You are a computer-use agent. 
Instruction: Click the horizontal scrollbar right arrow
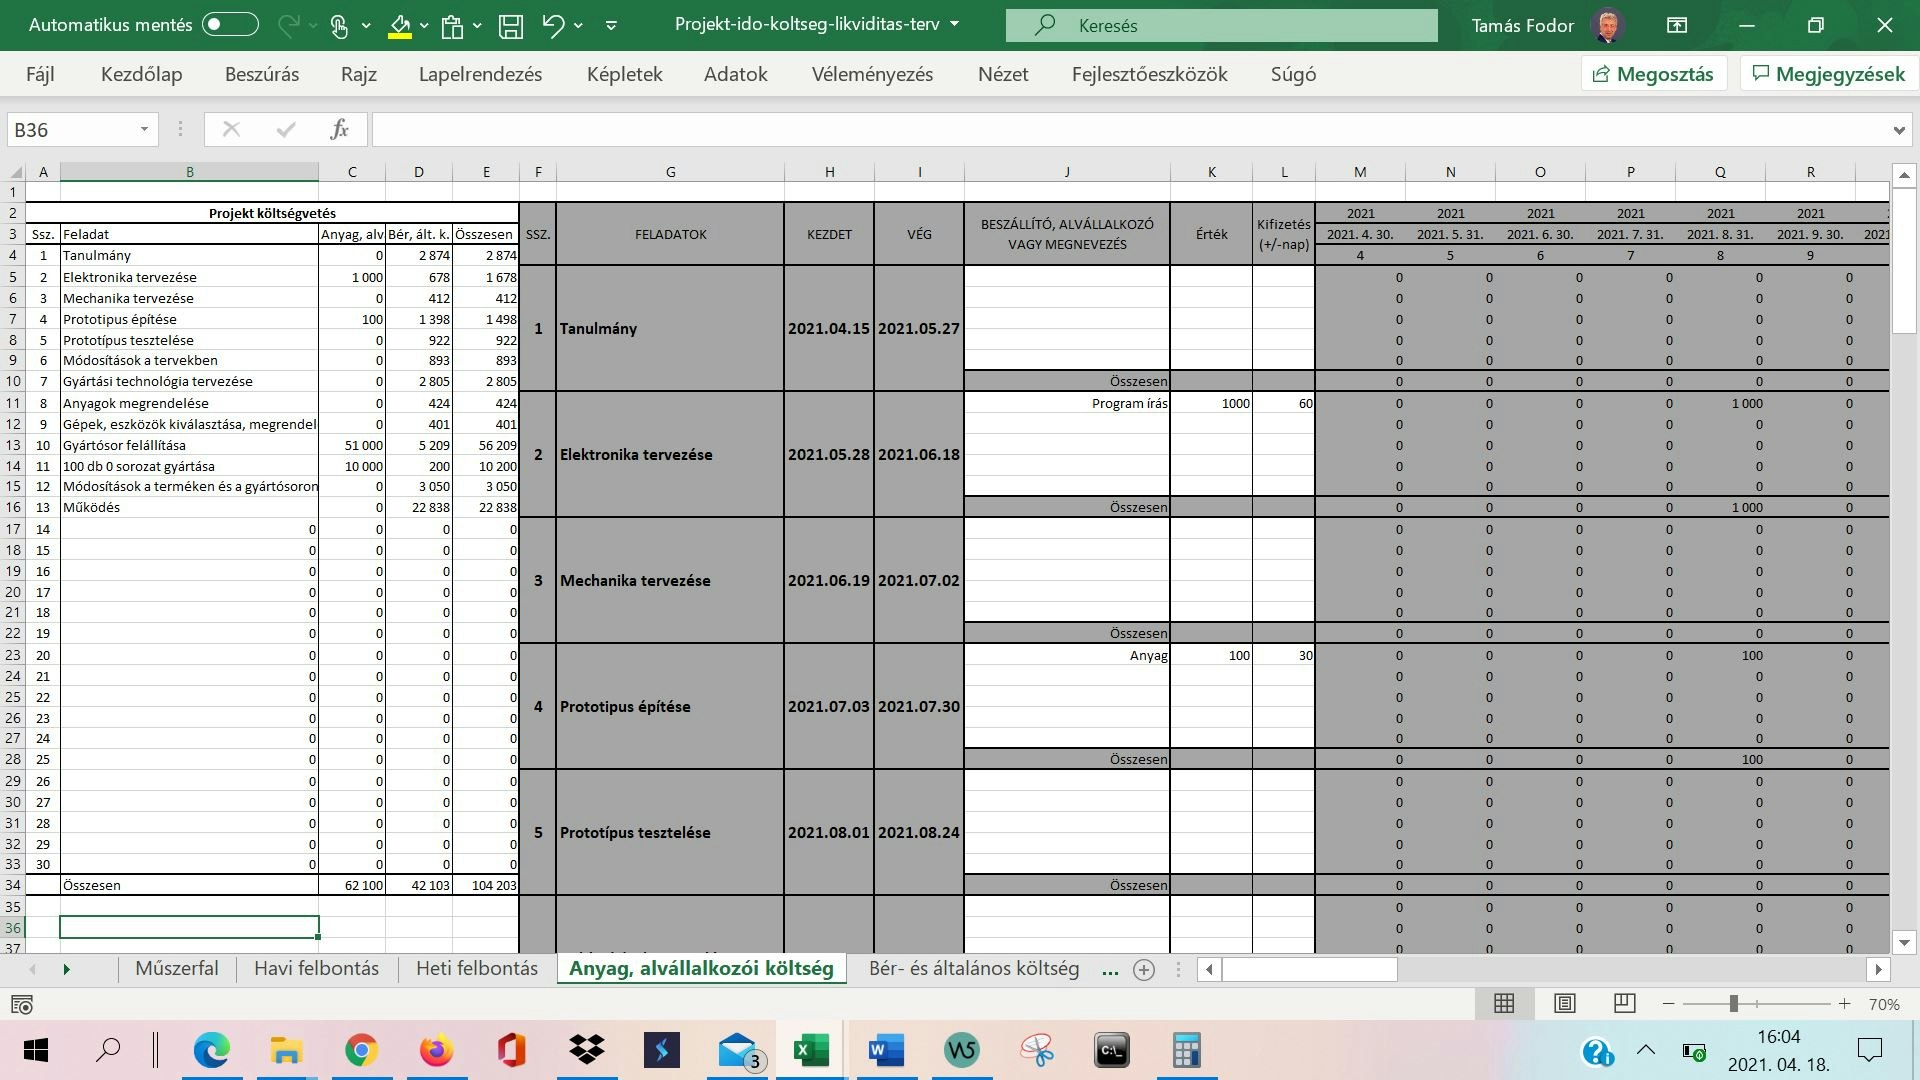coord(1878,969)
